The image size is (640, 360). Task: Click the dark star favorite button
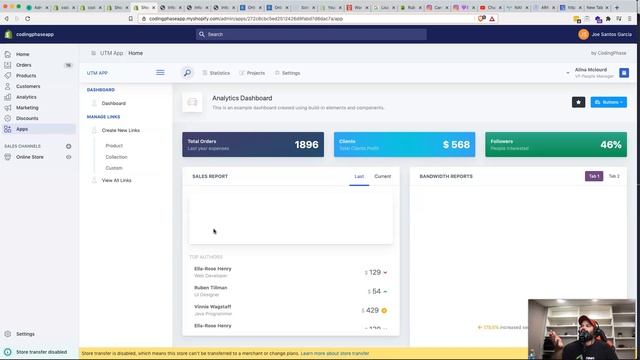[x=578, y=102]
